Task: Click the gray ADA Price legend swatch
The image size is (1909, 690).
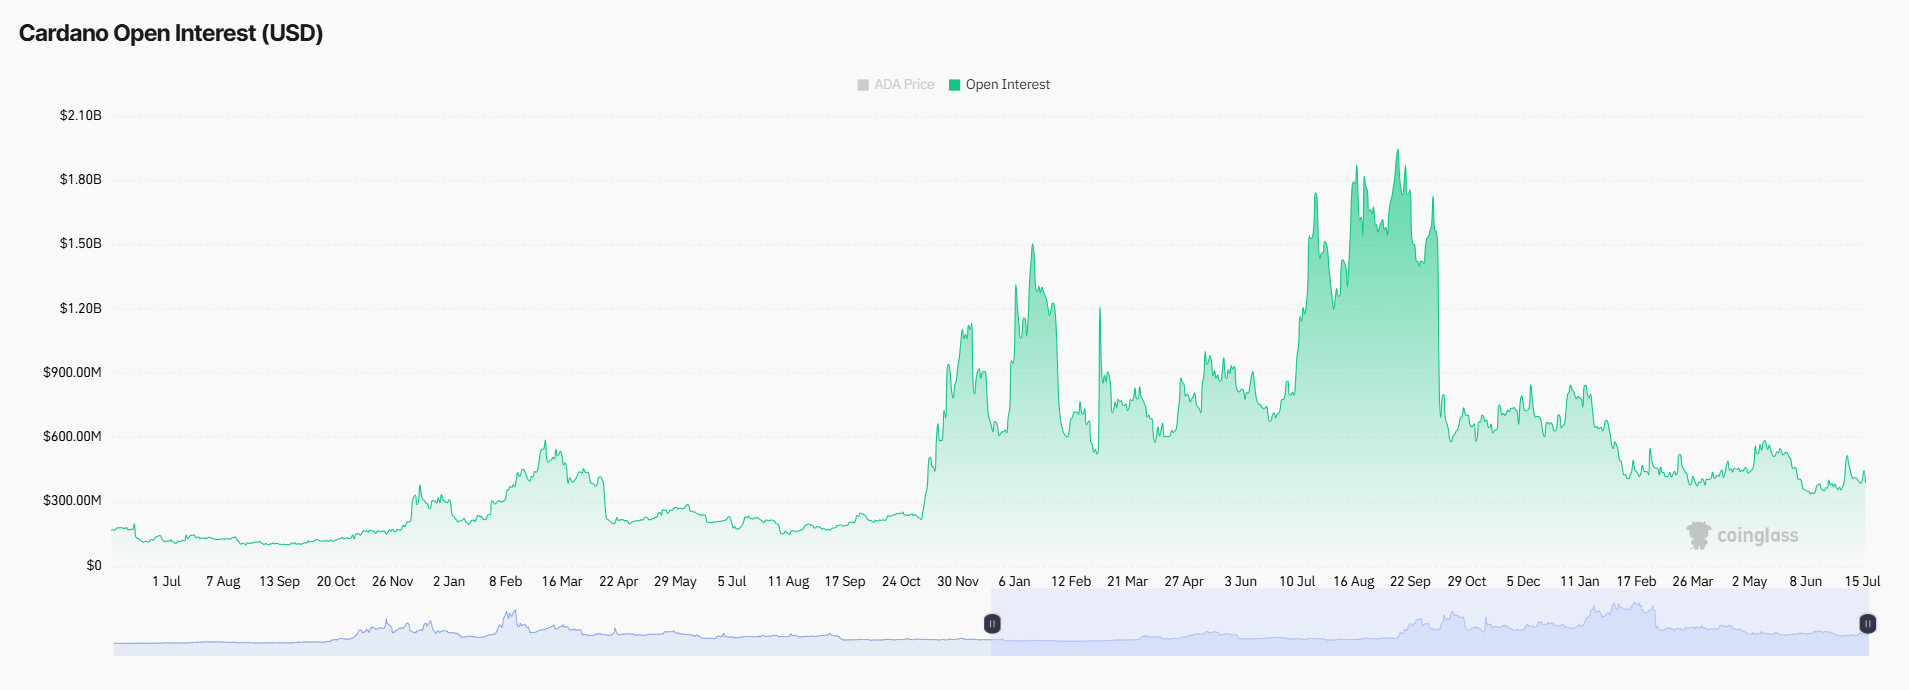Action: pos(863,85)
